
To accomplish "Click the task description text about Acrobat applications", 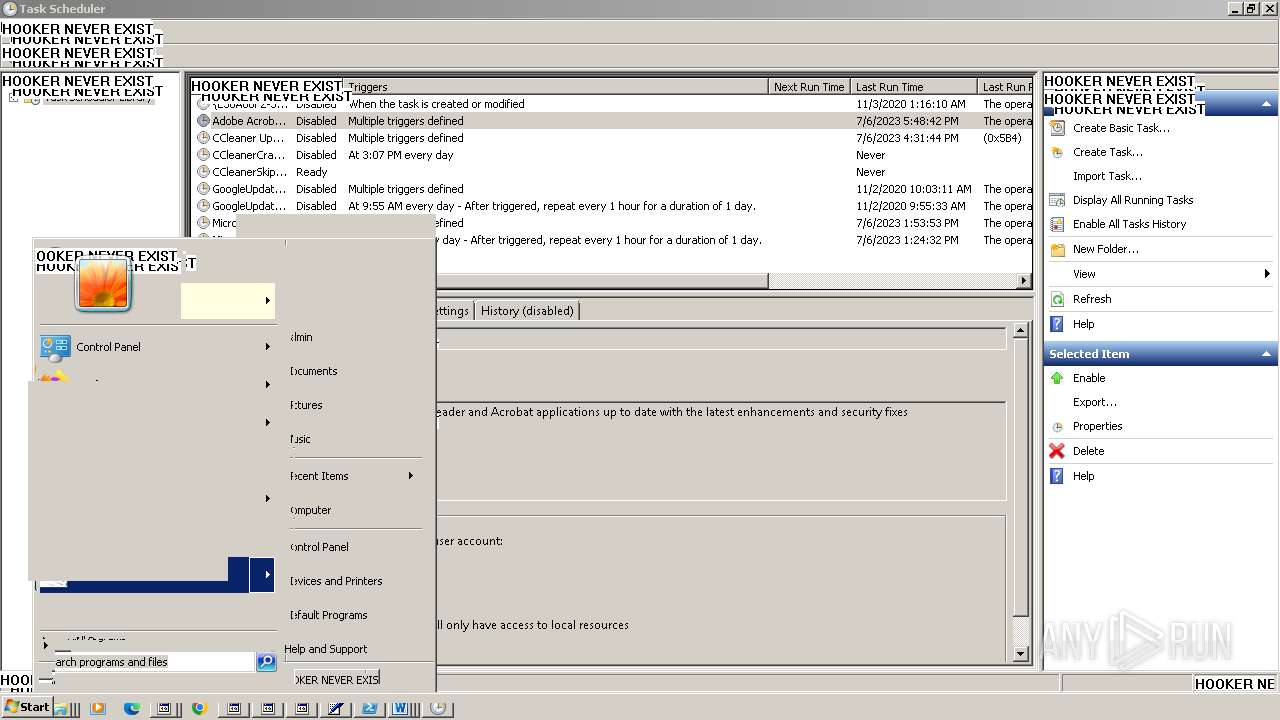I will coord(672,412).
